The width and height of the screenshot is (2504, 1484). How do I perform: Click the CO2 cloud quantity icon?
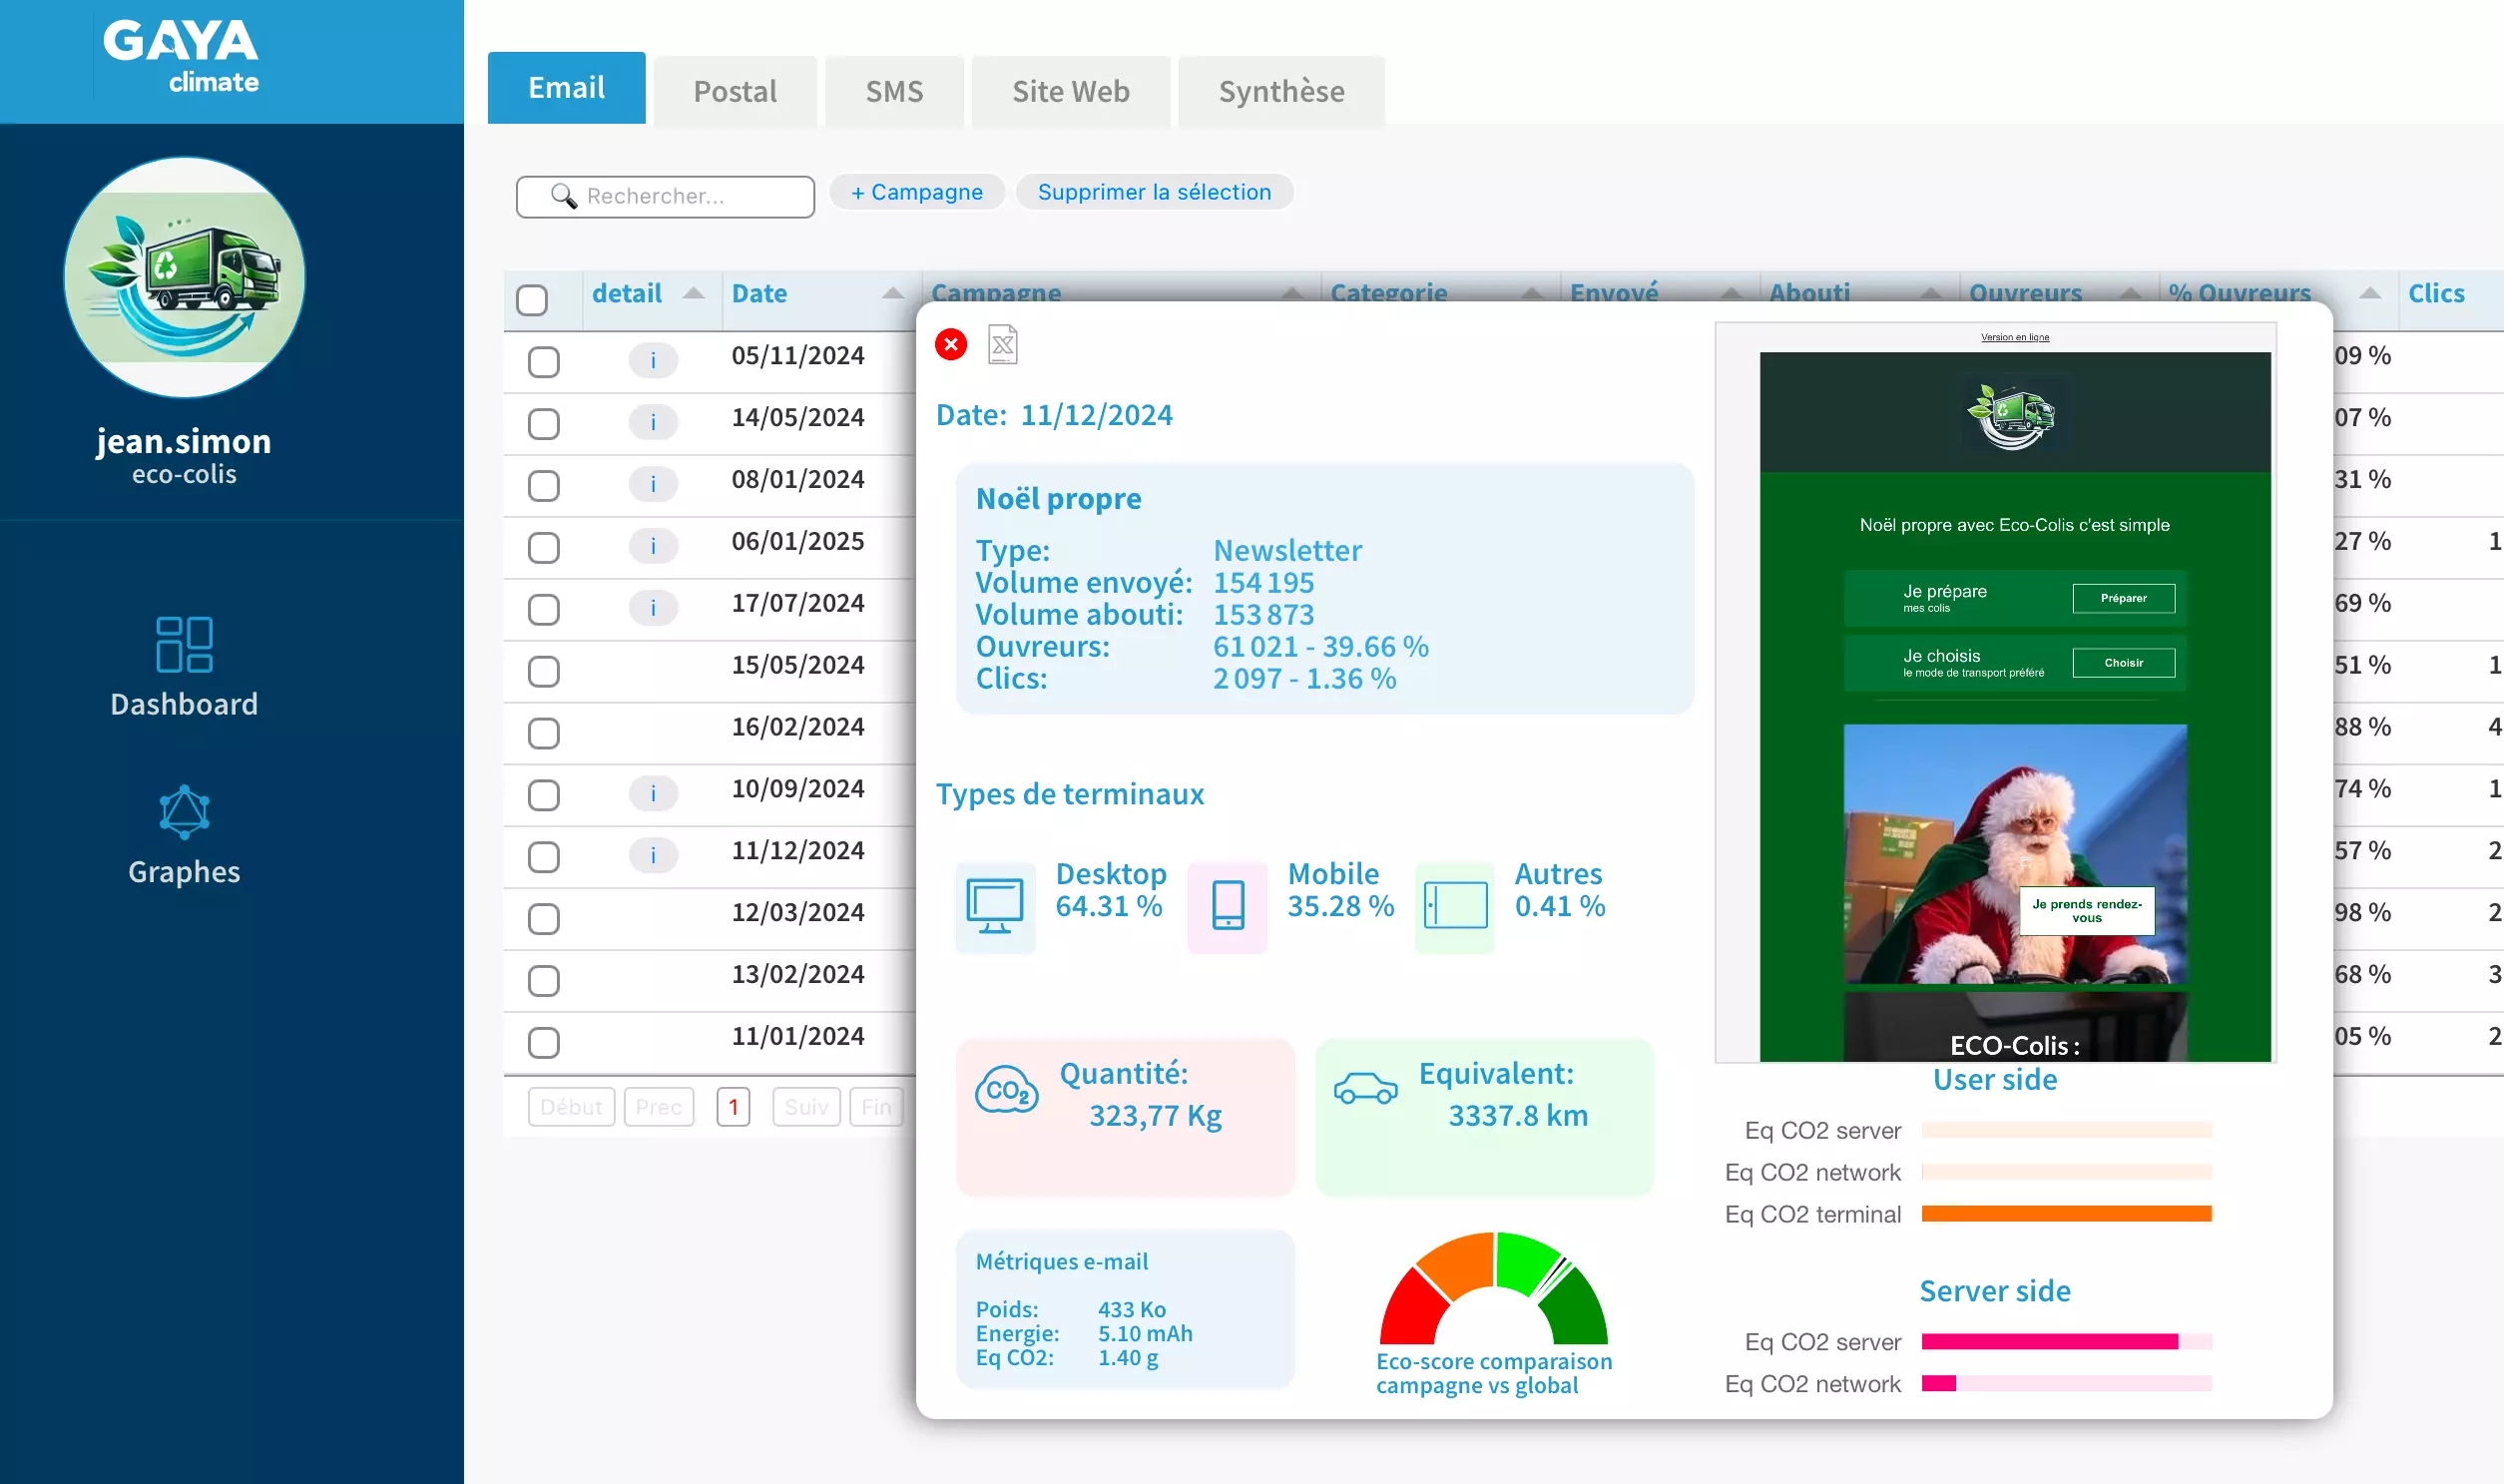click(1006, 1089)
